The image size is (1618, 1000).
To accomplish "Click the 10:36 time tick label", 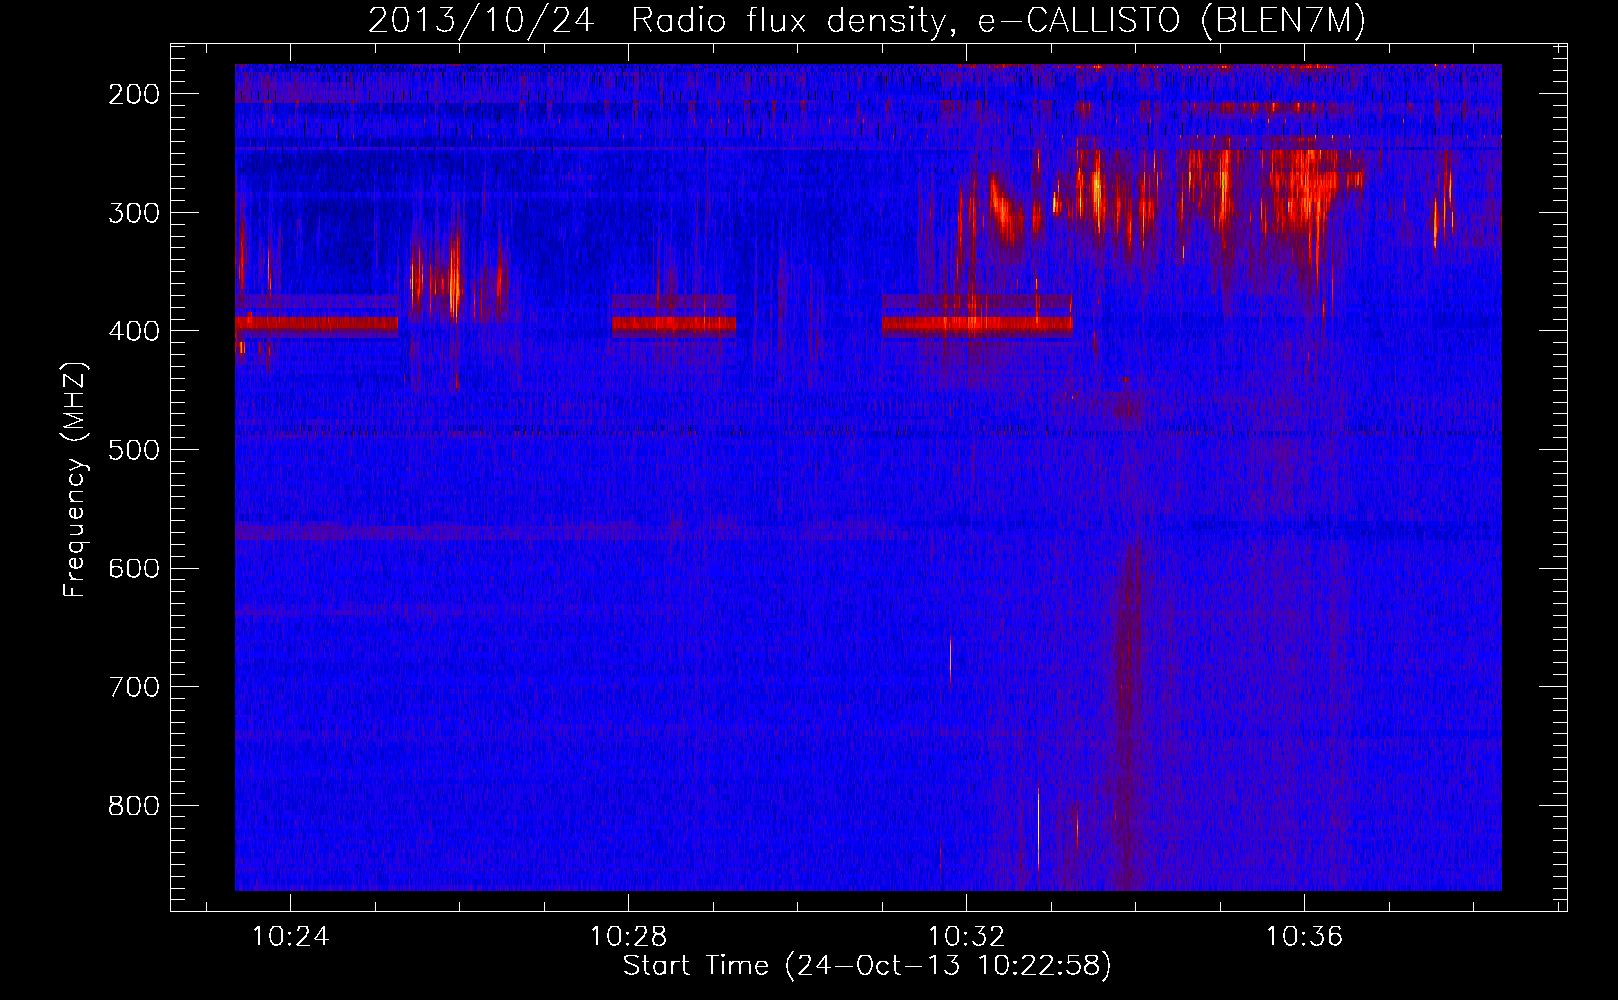I will 1304,937.
